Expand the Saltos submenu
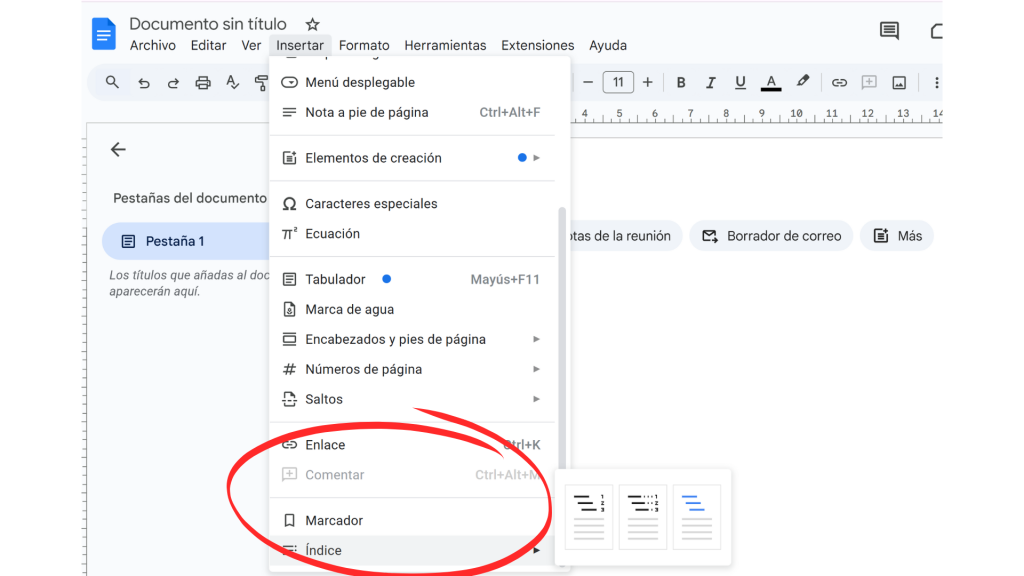This screenshot has width=1024, height=576. [411, 399]
